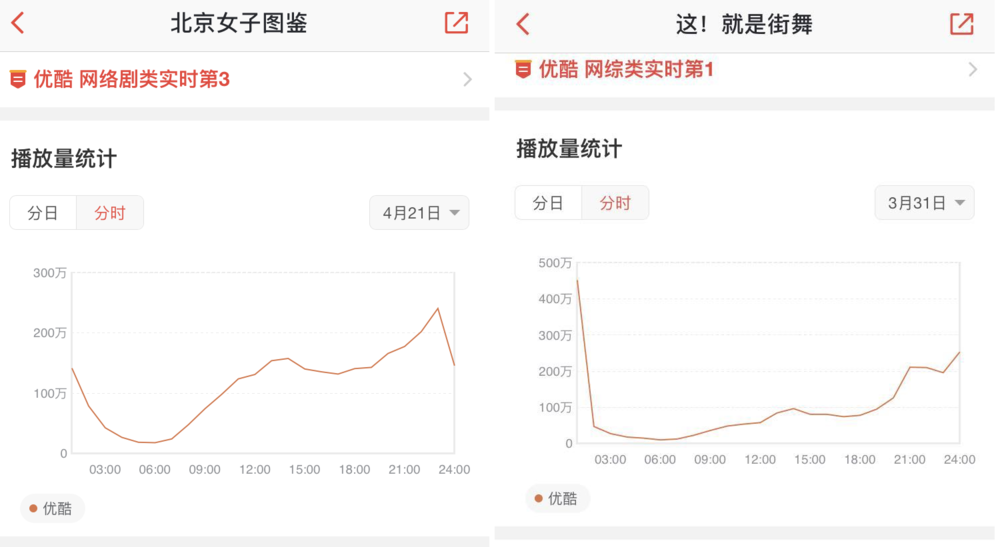Tap 播放量统计 heading under 北京女子图鉴

pos(64,159)
